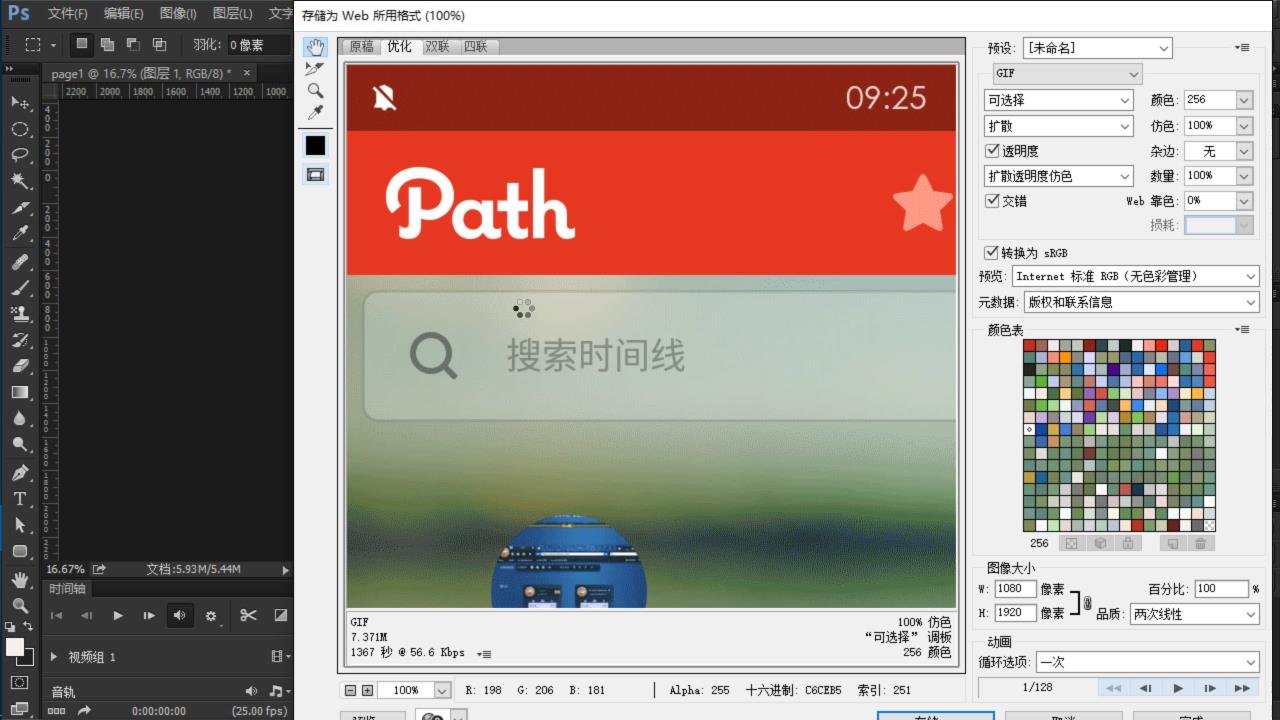The image size is (1280, 720).
Task: Click the foreground color swatch in toolbox
Action: pos(15,647)
